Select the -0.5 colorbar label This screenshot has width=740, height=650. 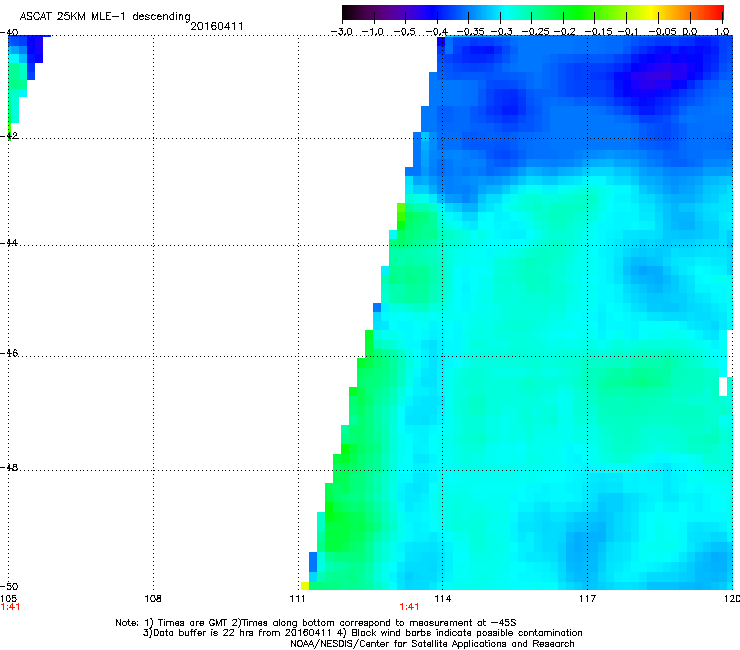405,32
